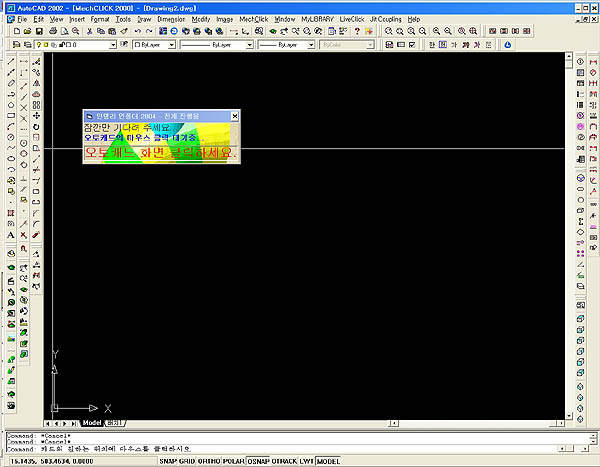This screenshot has height=467, width=600.
Task: Toggle ORTHO mode in status bar
Action: click(x=209, y=461)
